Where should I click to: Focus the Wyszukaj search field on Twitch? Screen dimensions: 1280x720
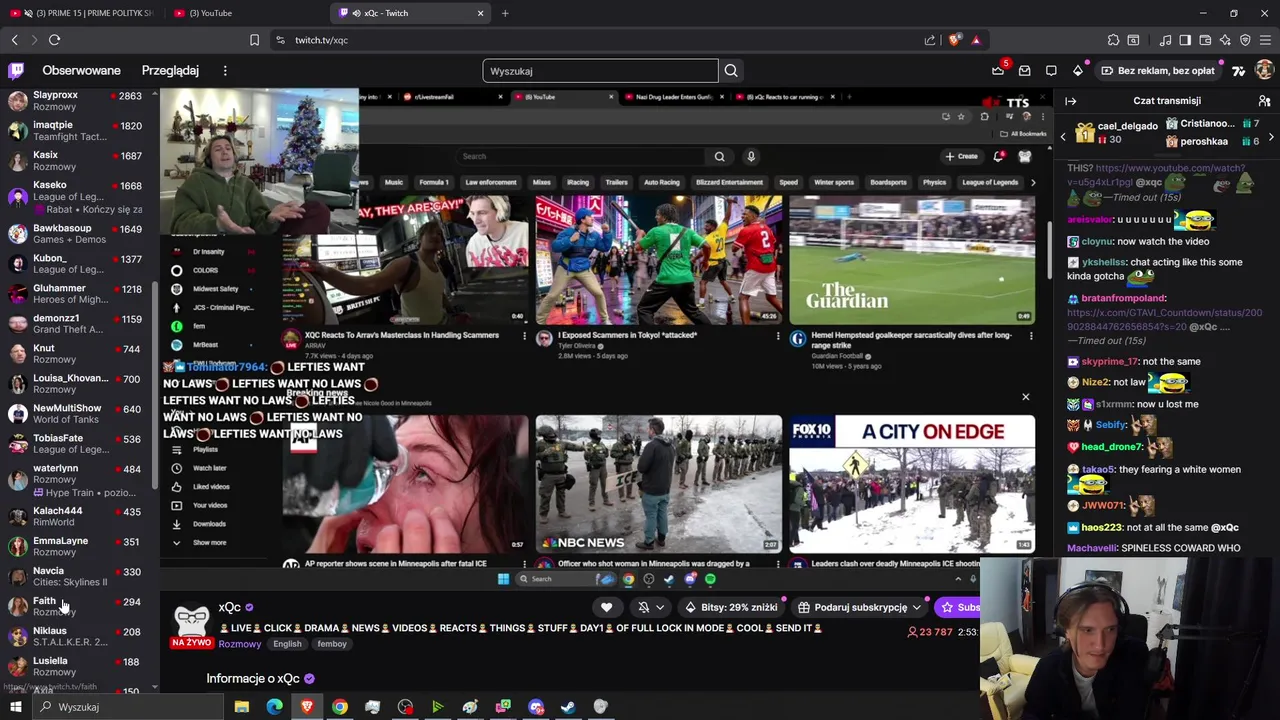click(x=600, y=71)
